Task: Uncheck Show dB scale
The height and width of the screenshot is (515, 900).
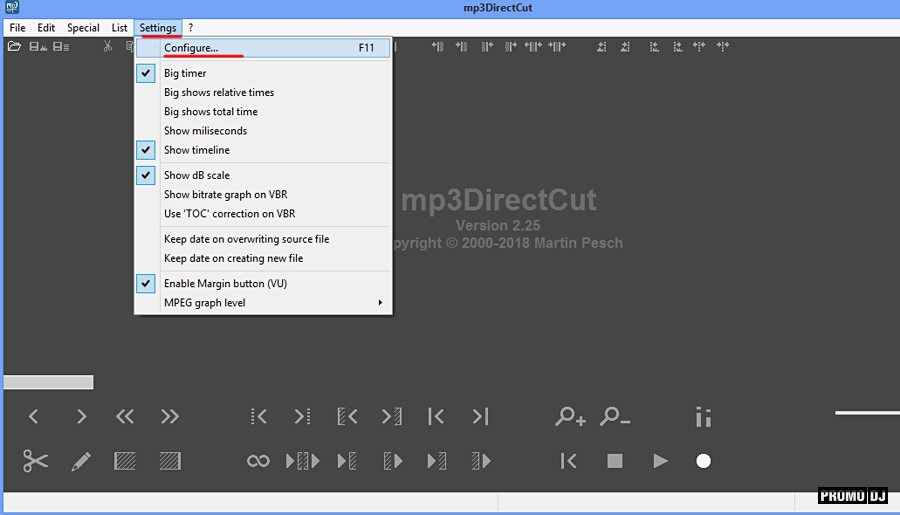Action: pos(196,175)
